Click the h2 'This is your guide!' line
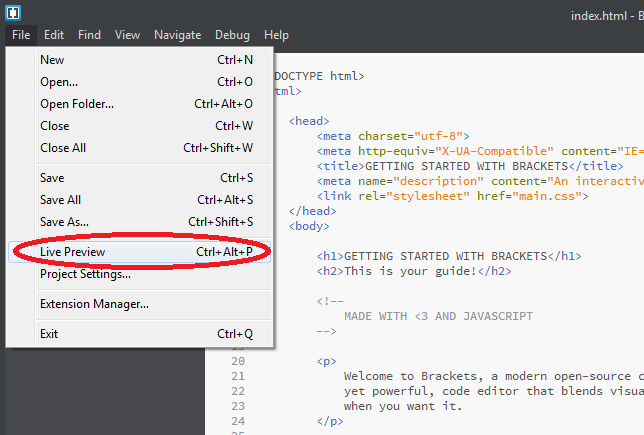This screenshot has width=644, height=435. 414,271
